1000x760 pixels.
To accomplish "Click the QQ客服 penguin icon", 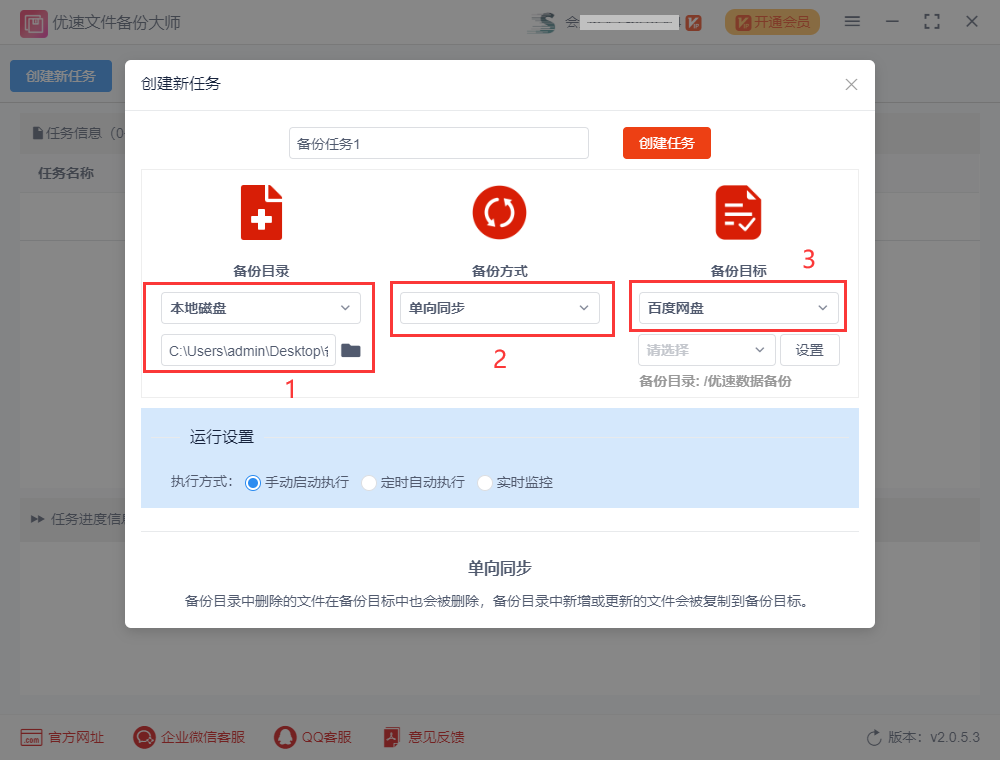I will (x=283, y=737).
